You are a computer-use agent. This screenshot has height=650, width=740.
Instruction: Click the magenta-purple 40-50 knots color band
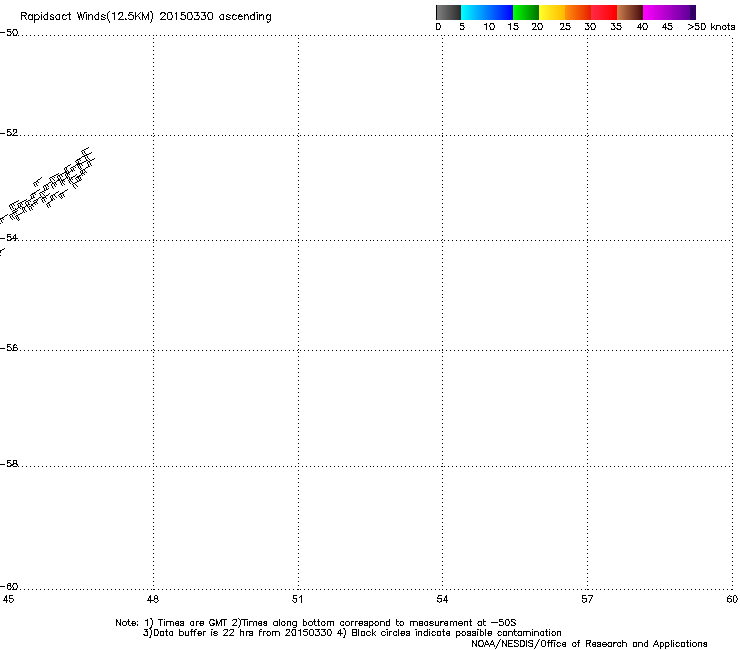(669, 12)
